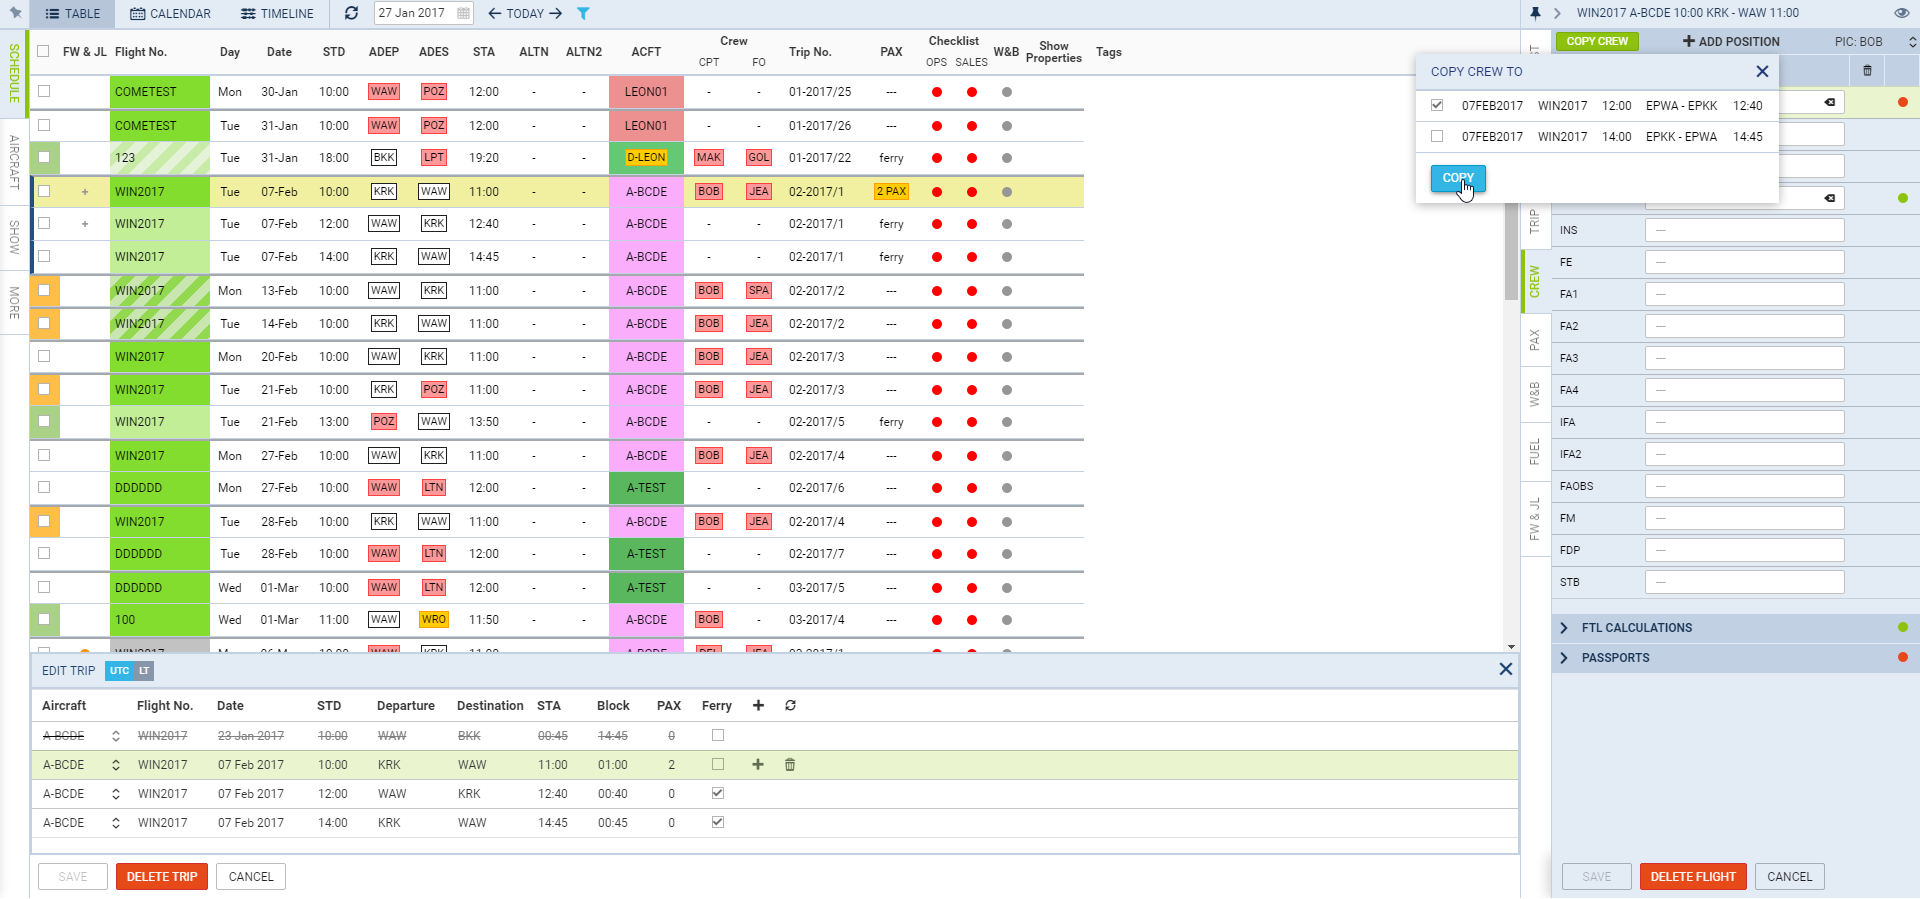Click the JEA first officer badge on 14-Feb row
The width and height of the screenshot is (1920, 899).
[x=759, y=323]
